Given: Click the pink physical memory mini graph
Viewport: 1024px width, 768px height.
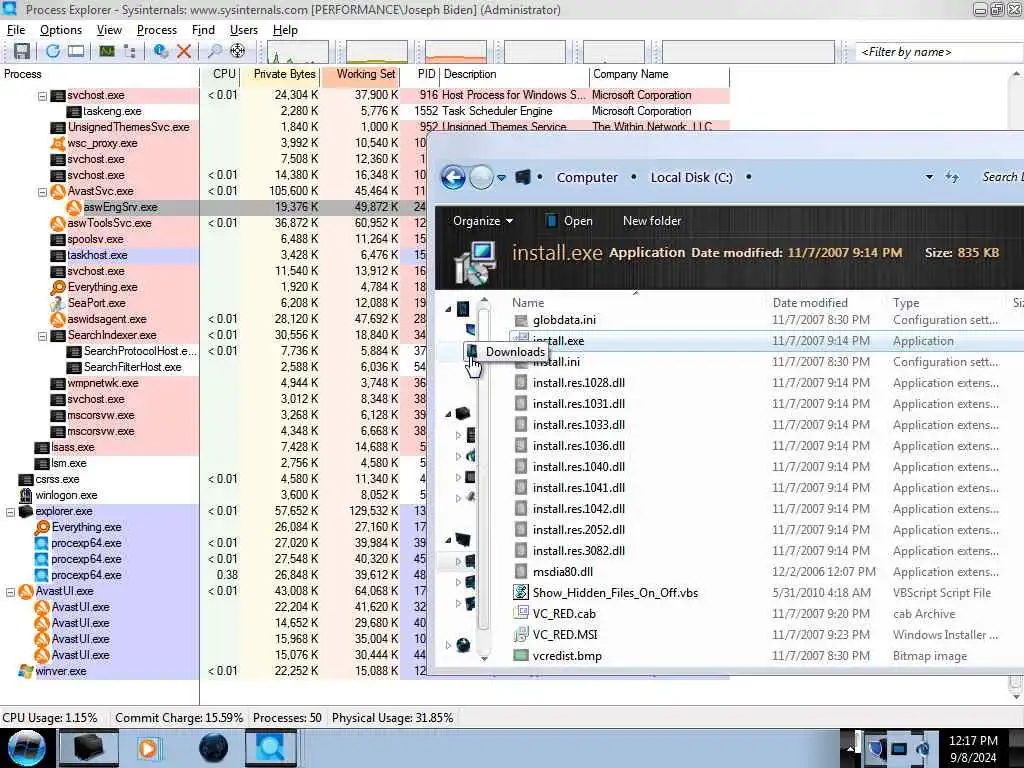Looking at the screenshot, I should (456, 52).
